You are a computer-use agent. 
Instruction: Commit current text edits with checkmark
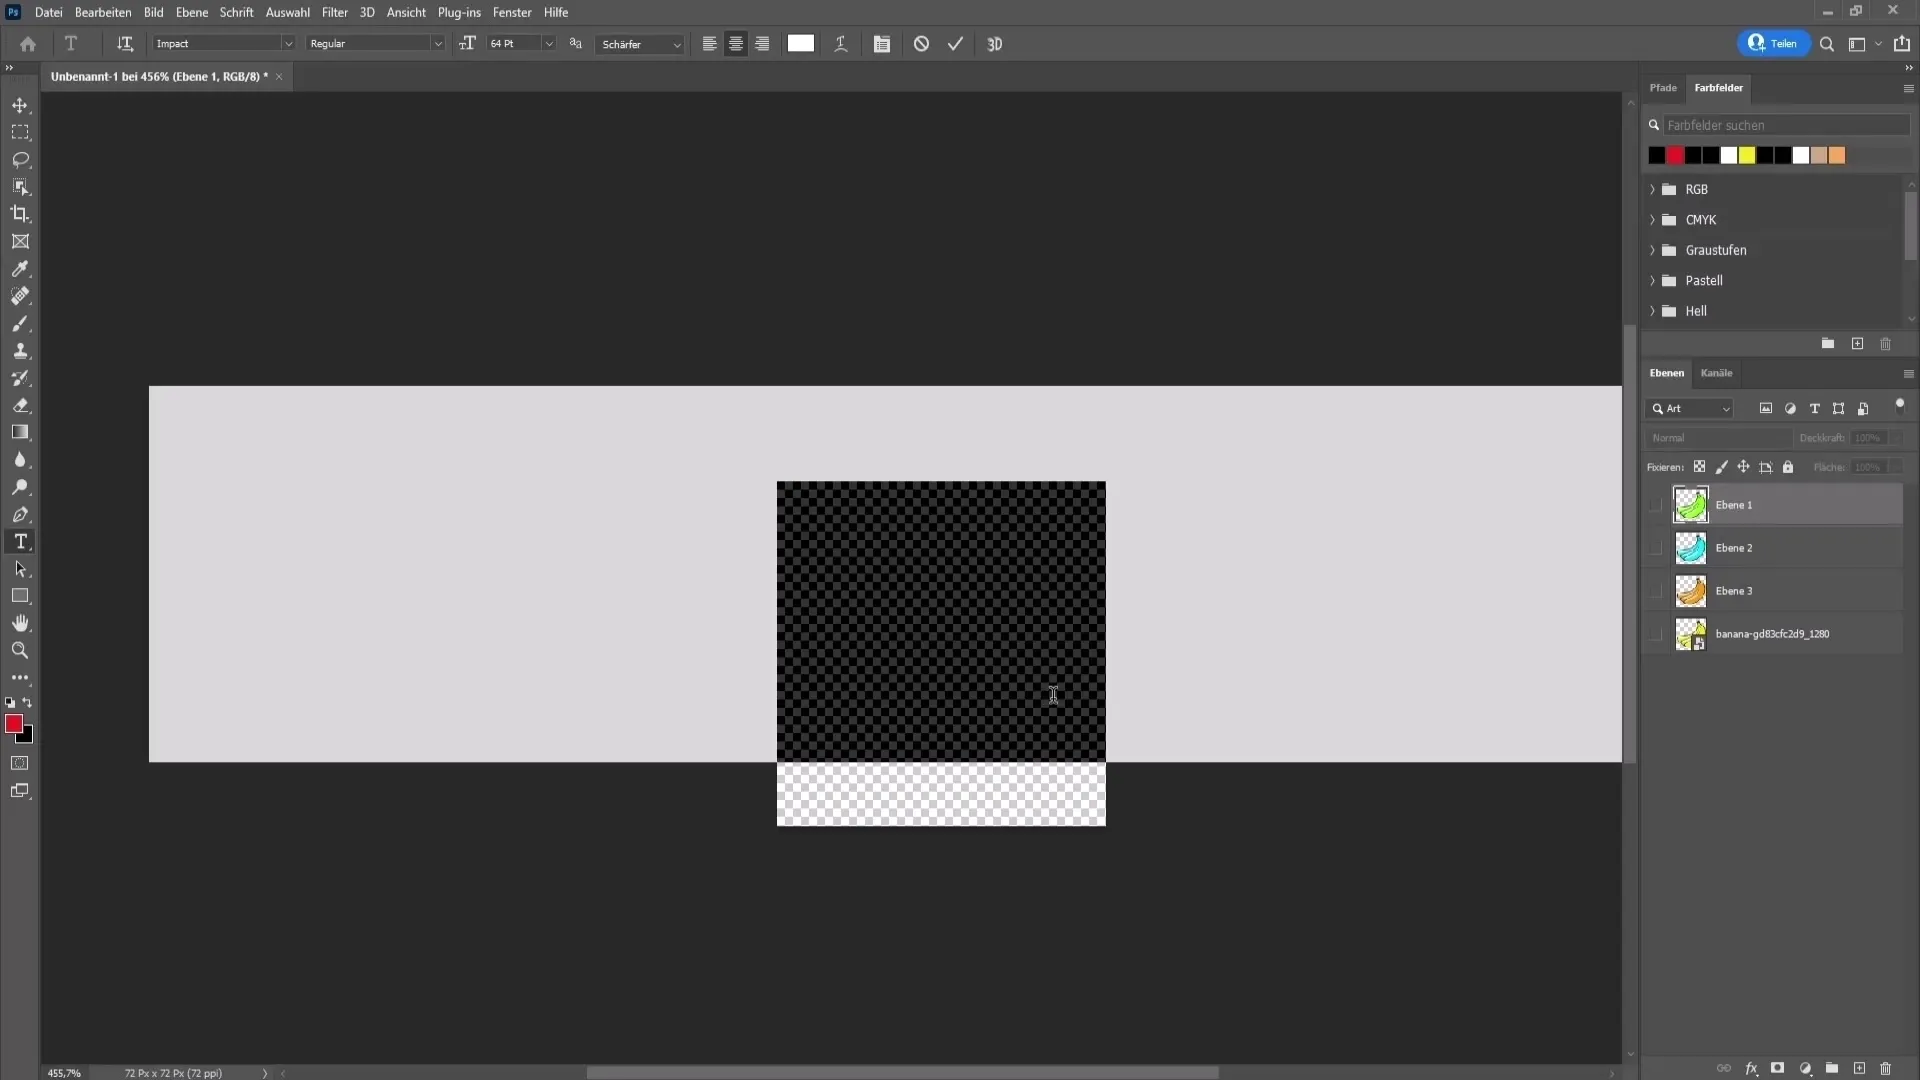tap(955, 44)
